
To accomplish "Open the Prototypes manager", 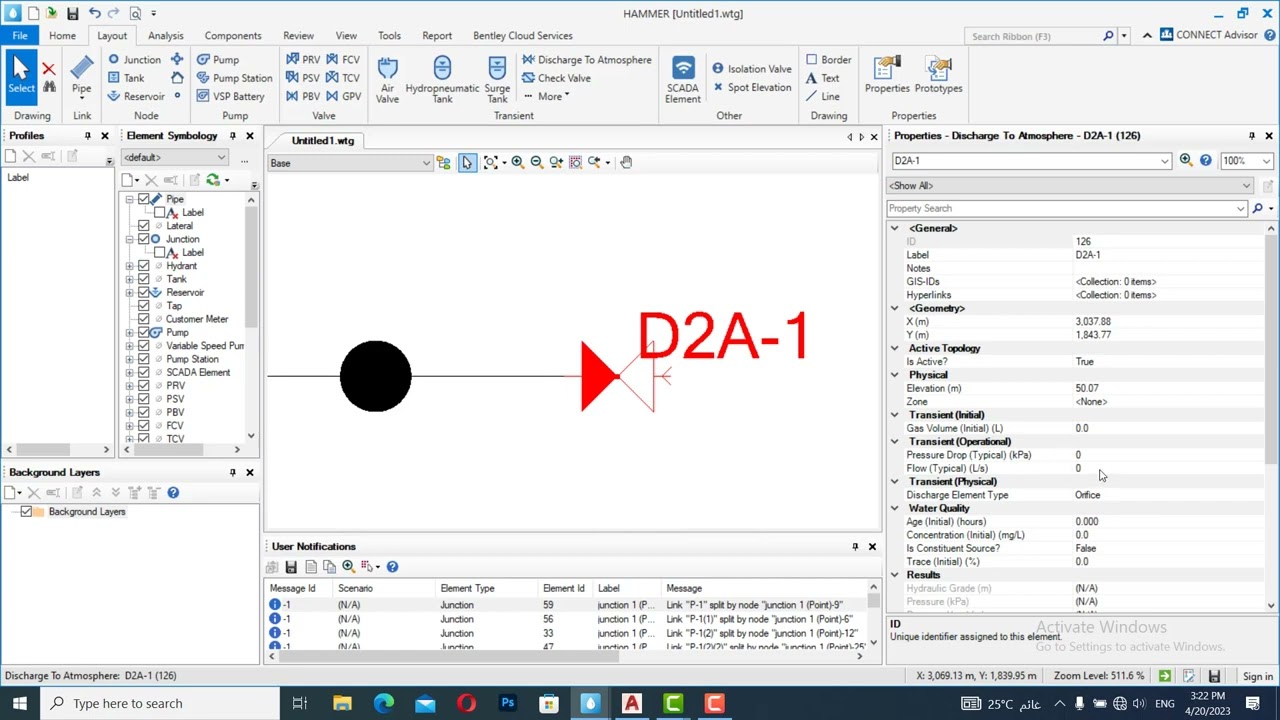I will pyautogui.click(x=938, y=75).
